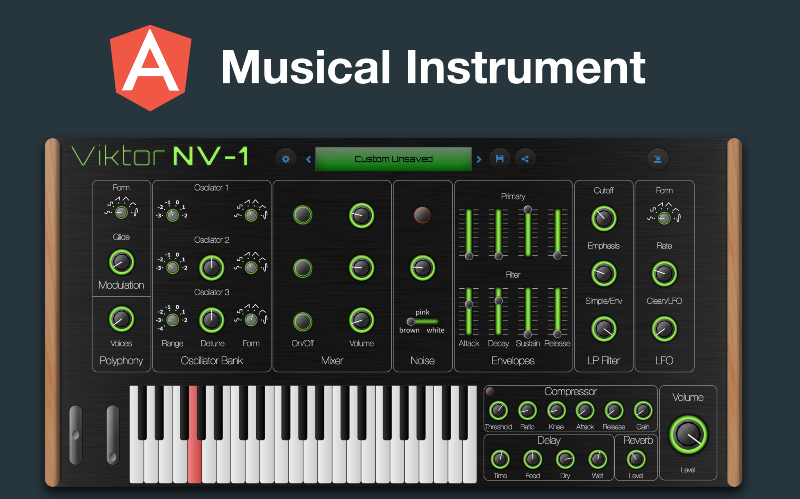Click Oscillator 1 Range selector knob
Image resolution: width=800 pixels, height=499 pixels.
(x=172, y=215)
